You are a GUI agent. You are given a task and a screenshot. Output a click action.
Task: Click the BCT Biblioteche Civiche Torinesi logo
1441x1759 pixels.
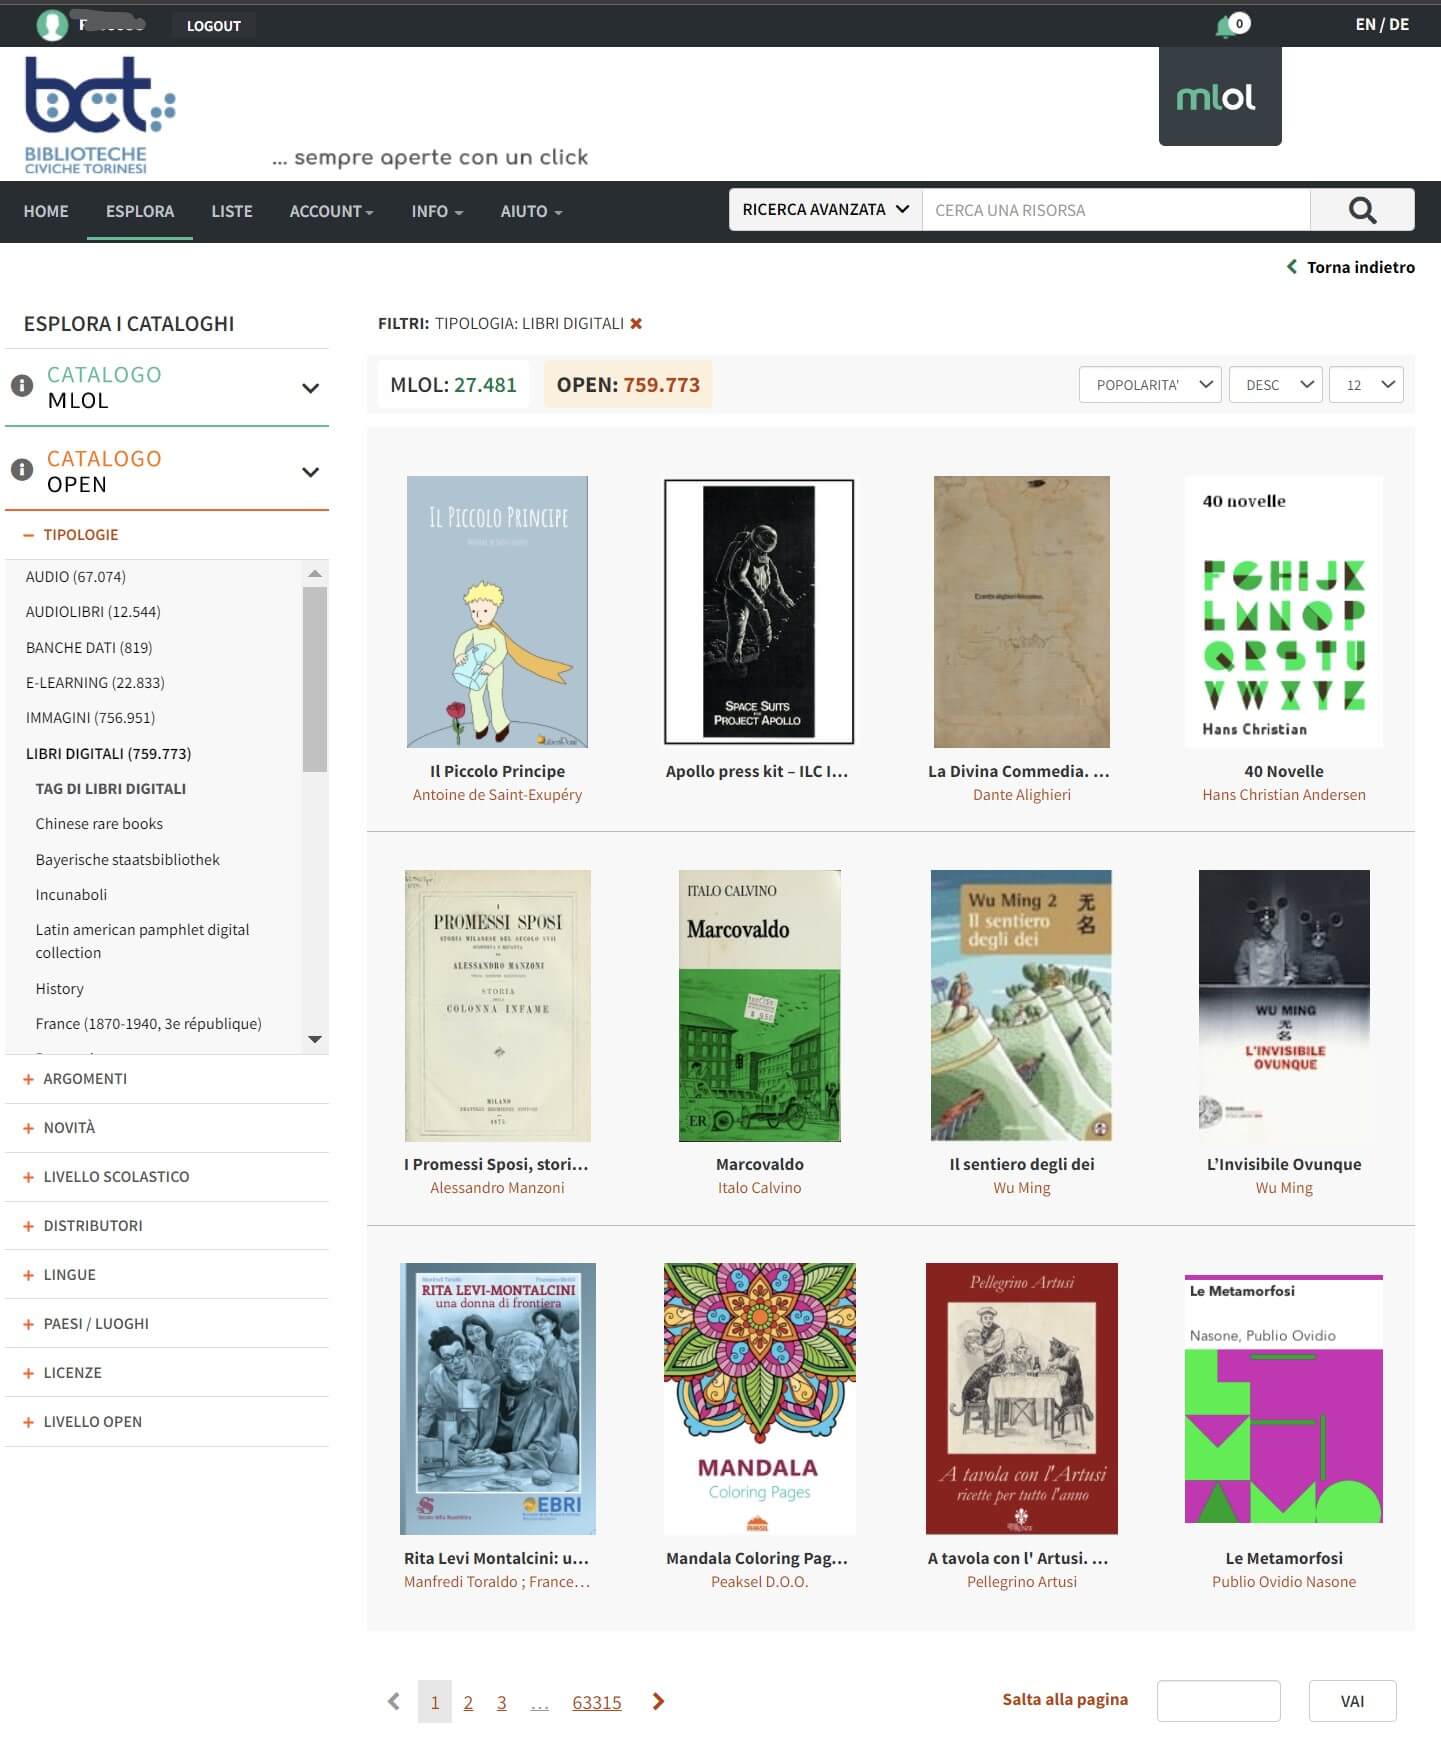click(99, 115)
